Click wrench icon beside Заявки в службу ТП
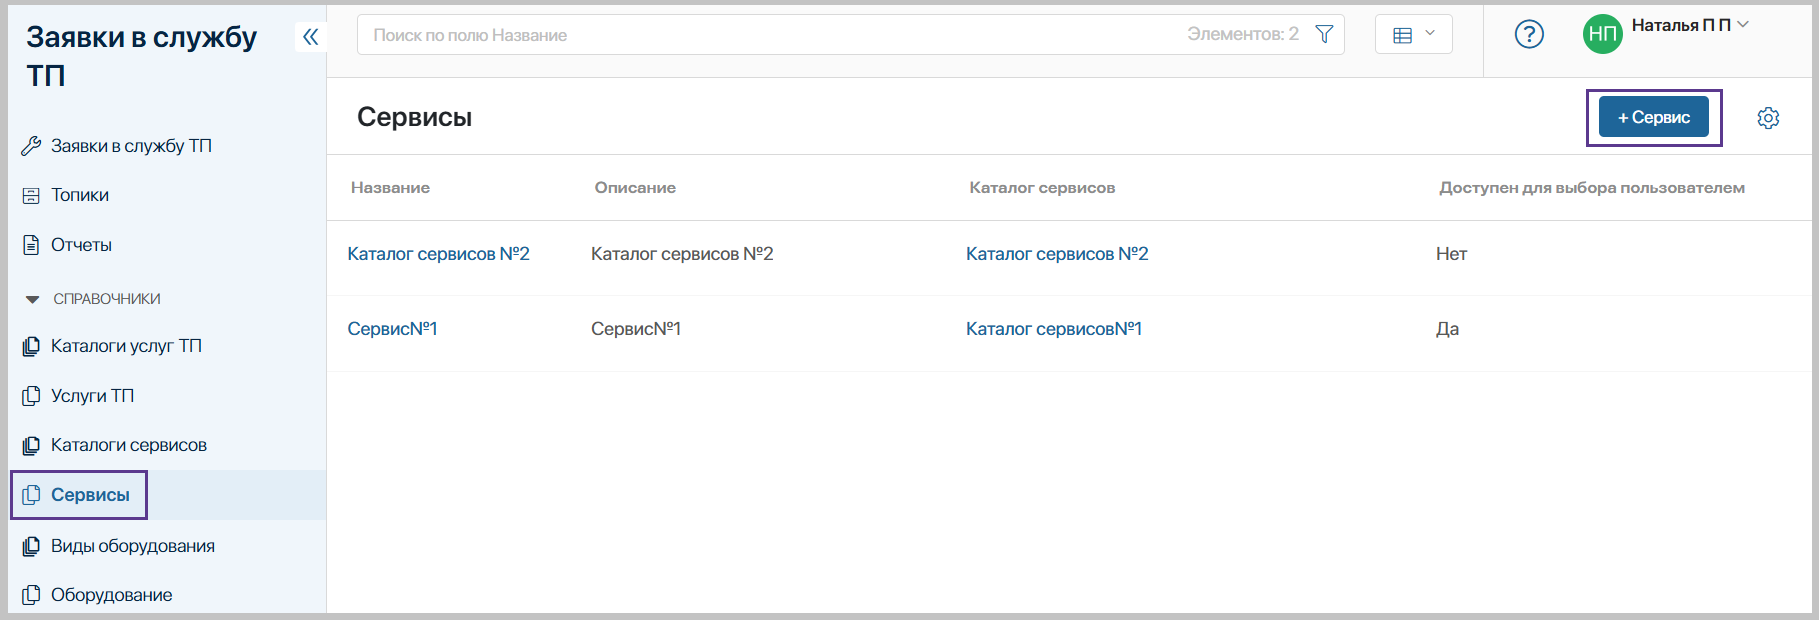Viewport: 1819px width, 620px height. pos(31,147)
